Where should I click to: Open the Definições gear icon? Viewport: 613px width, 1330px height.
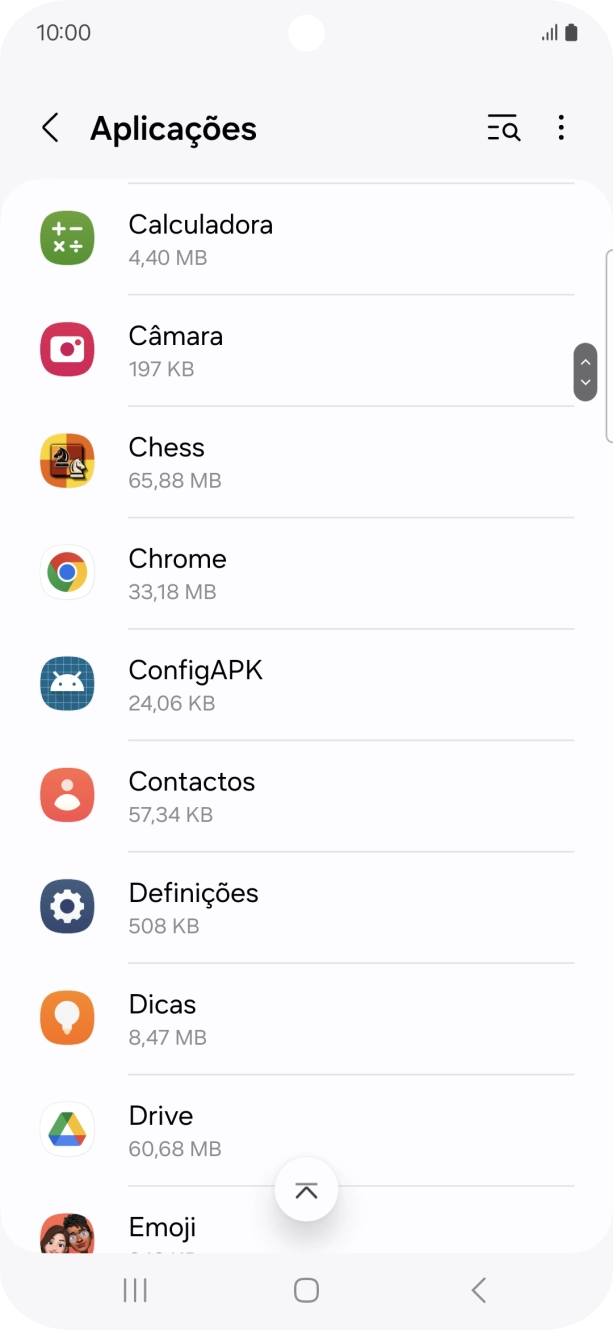tap(66, 906)
